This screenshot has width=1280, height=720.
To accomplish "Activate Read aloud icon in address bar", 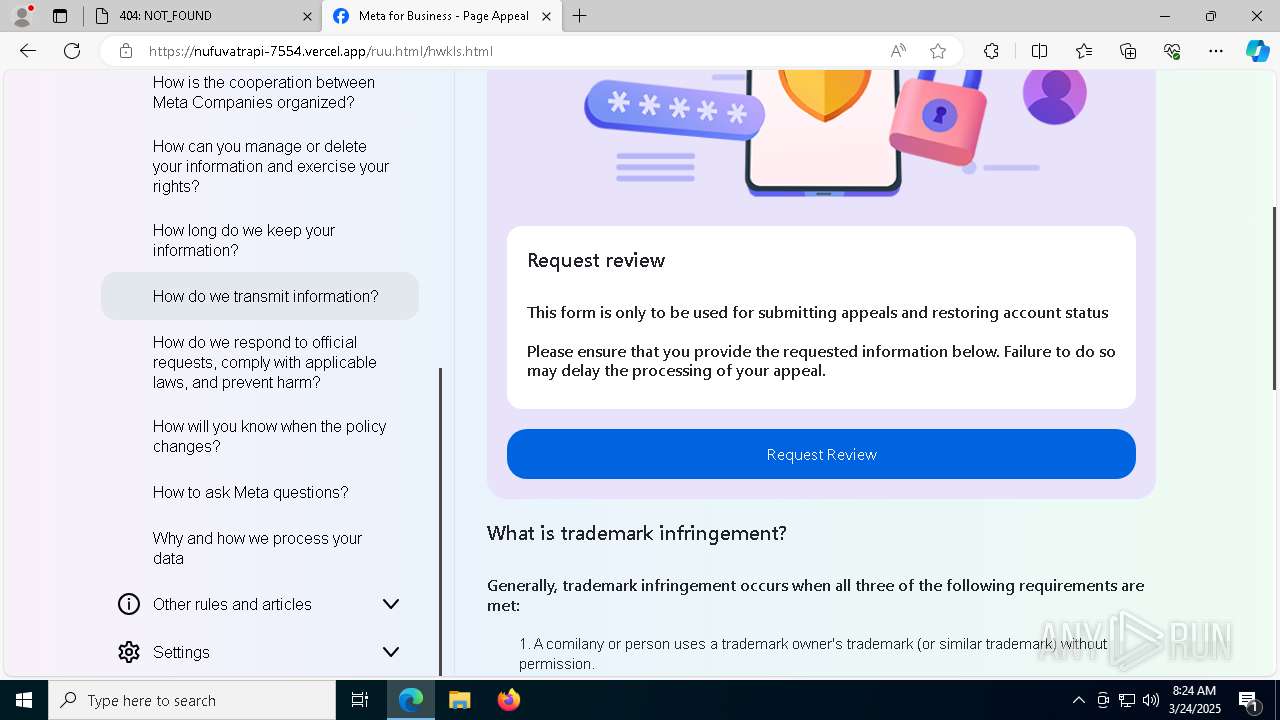I will tap(898, 51).
